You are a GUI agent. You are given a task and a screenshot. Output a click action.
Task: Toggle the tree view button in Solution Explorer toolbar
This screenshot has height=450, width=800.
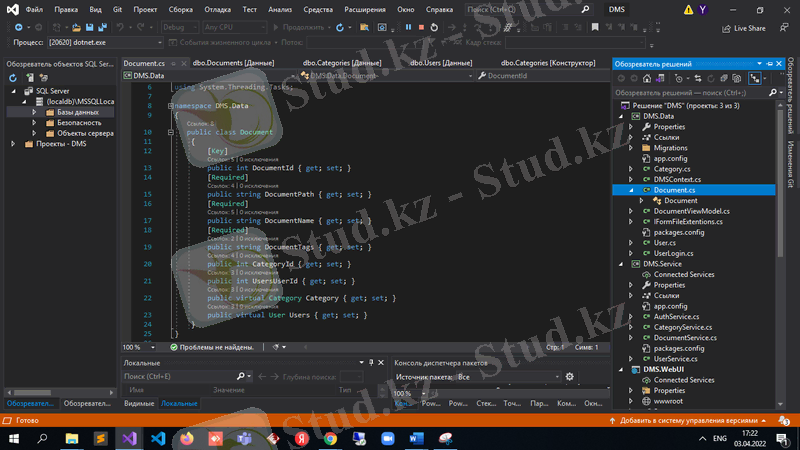tap(754, 77)
